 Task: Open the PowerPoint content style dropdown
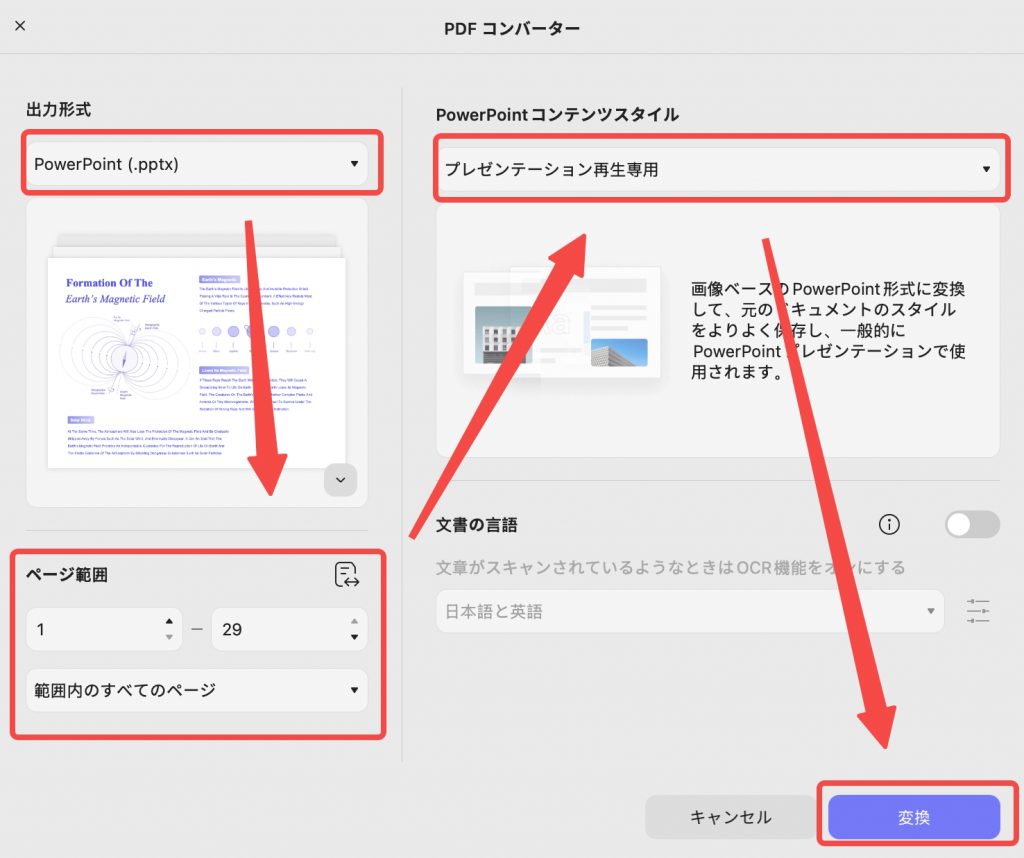(718, 169)
